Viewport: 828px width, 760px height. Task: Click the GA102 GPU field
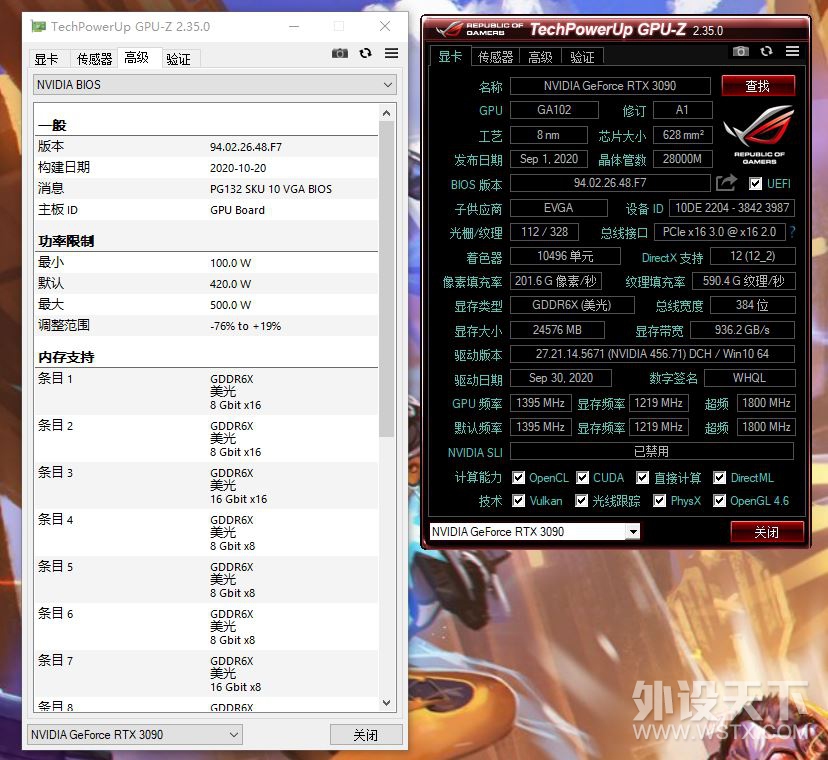coord(554,110)
